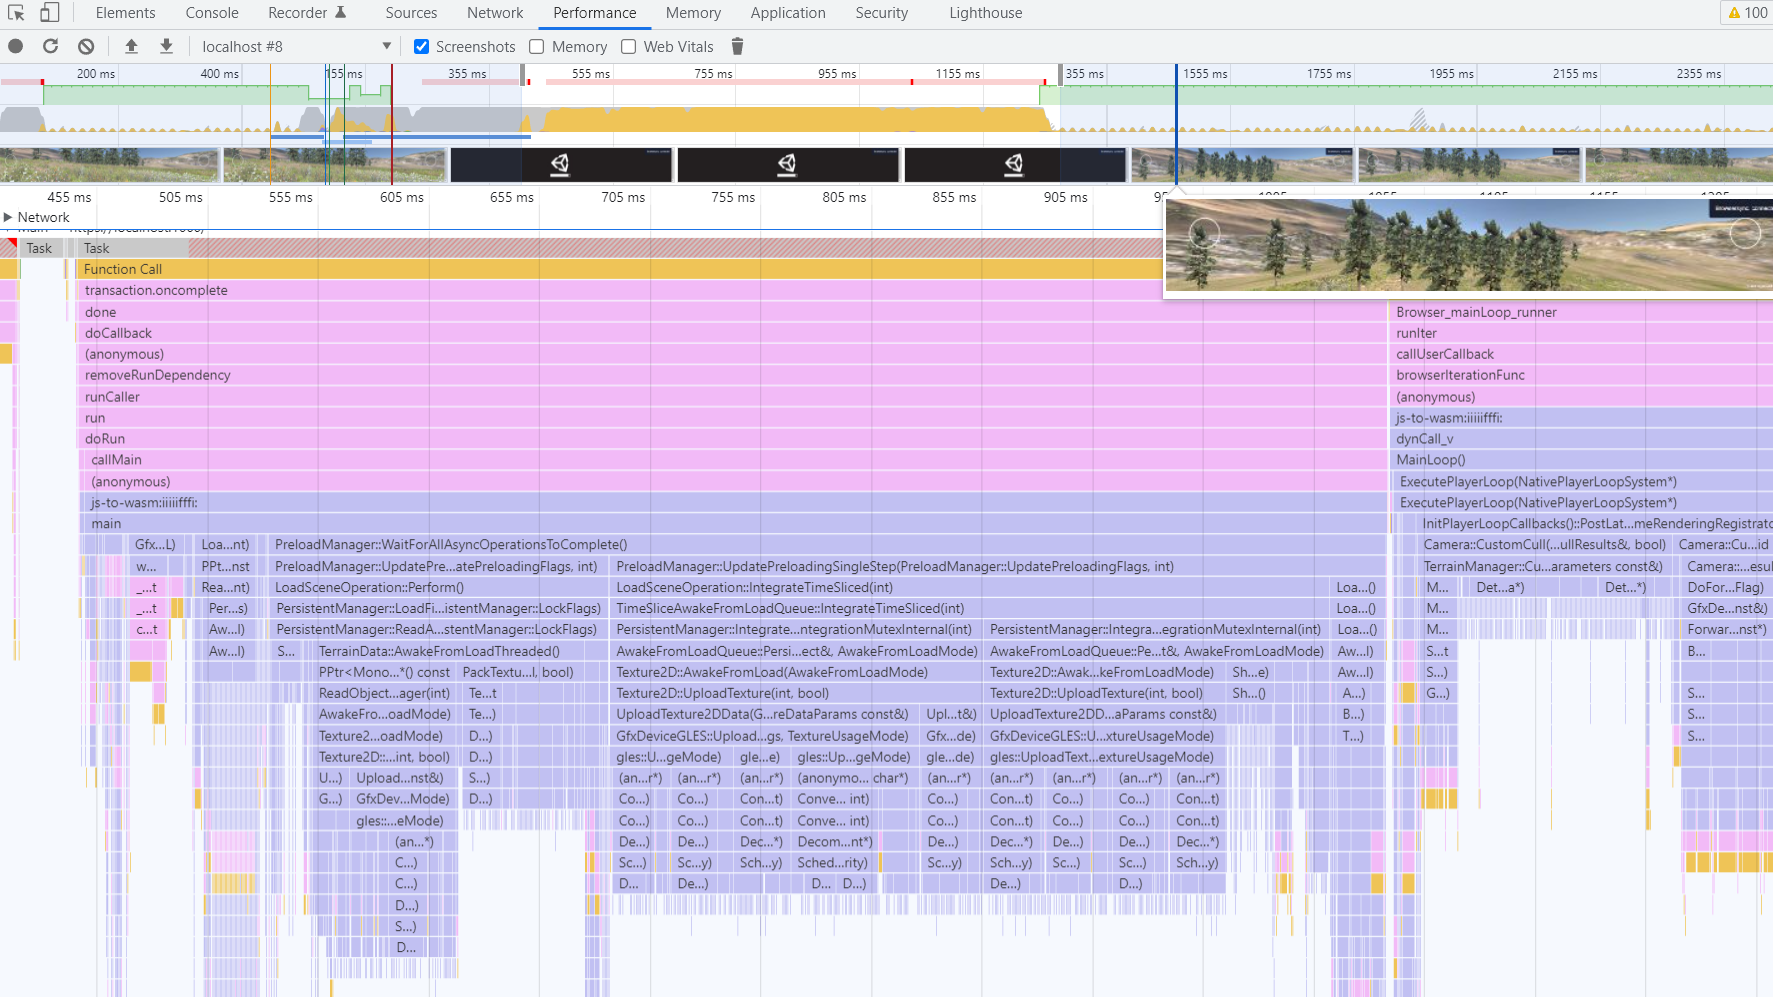The image size is (1773, 997).
Task: Select the Browser_mainLoop_runner flame entry
Action: click(1476, 312)
